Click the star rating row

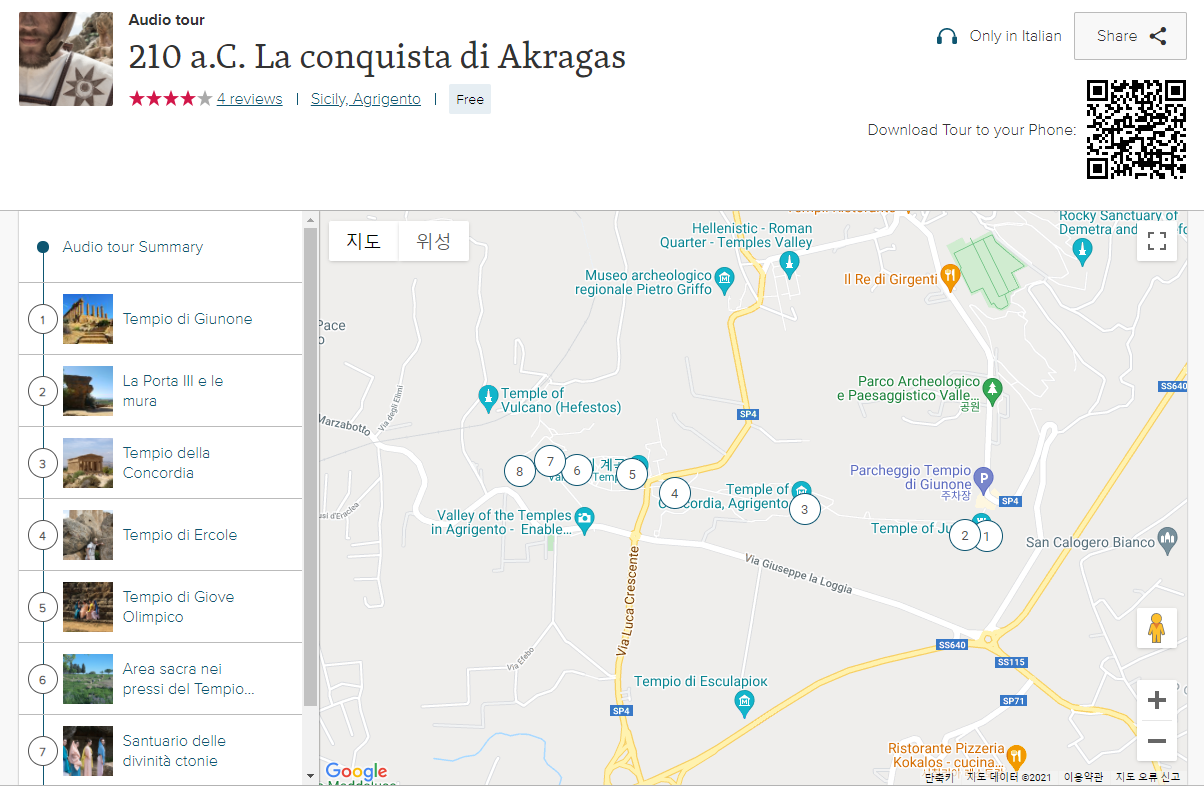(x=171, y=98)
